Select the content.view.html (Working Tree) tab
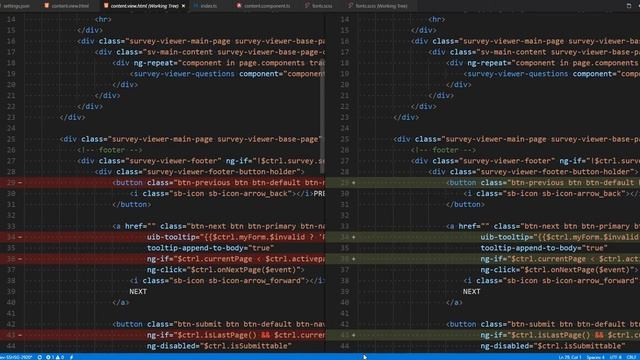Image resolution: width=640 pixels, height=360 pixels. (144, 6)
